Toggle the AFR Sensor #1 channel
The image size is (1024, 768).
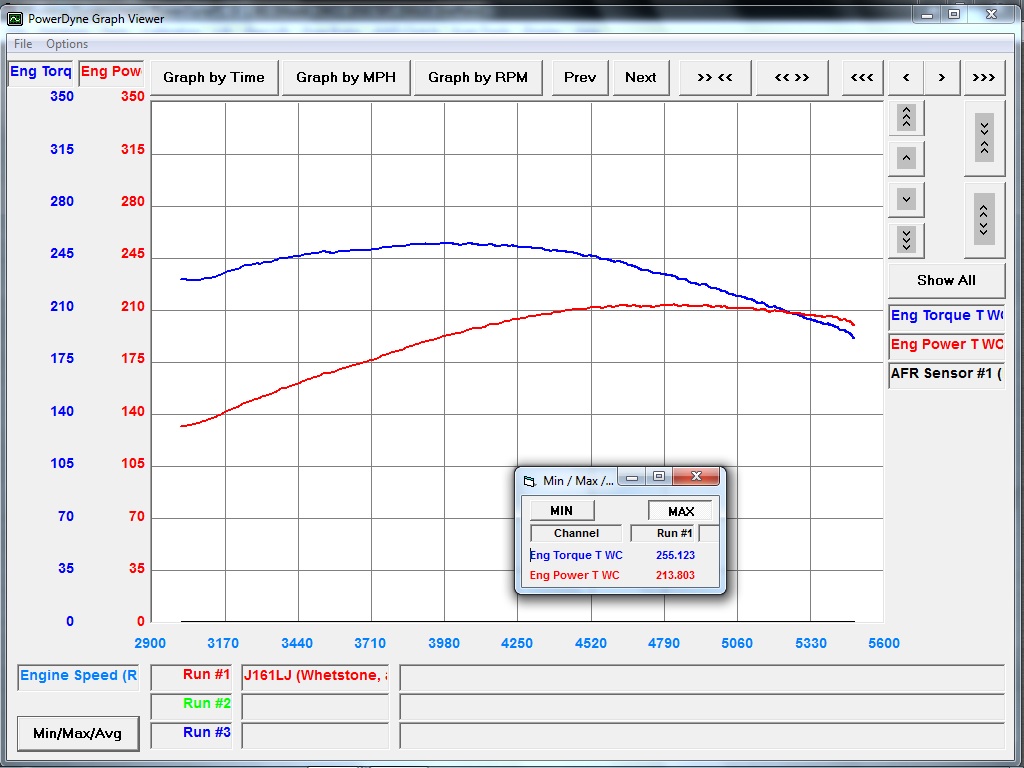click(x=946, y=374)
